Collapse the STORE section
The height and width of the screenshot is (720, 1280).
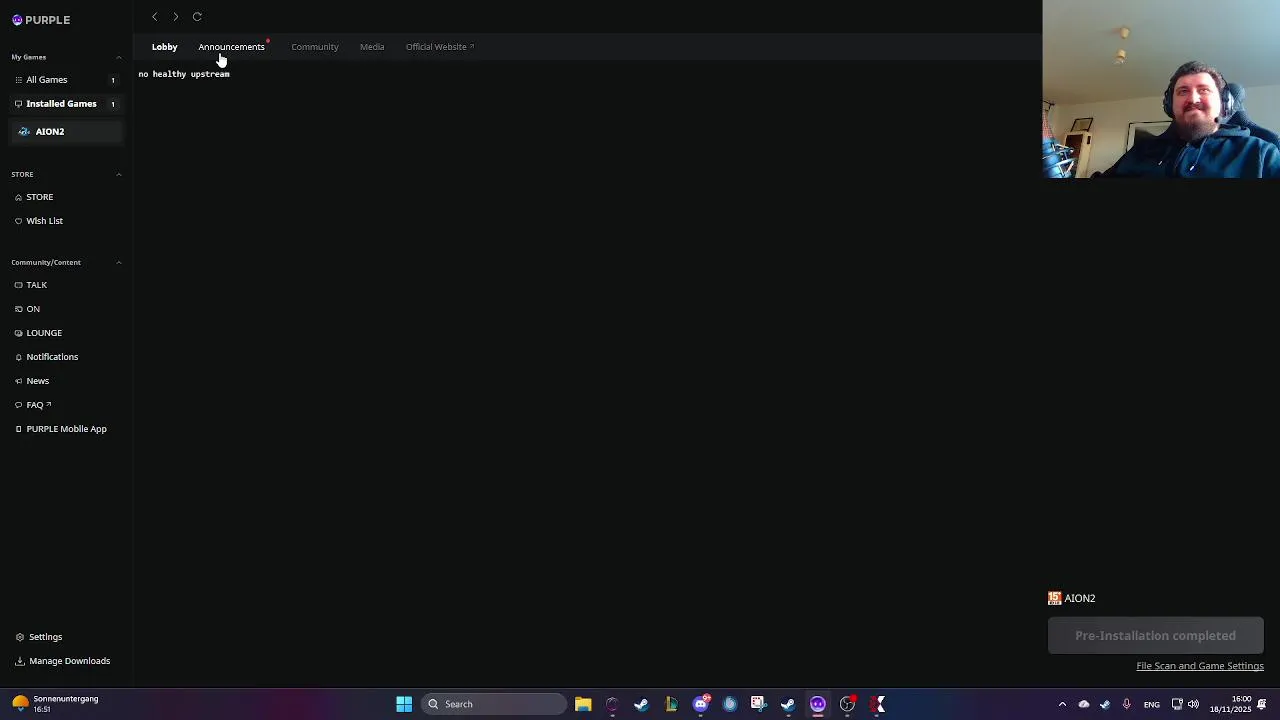pyautogui.click(x=119, y=174)
